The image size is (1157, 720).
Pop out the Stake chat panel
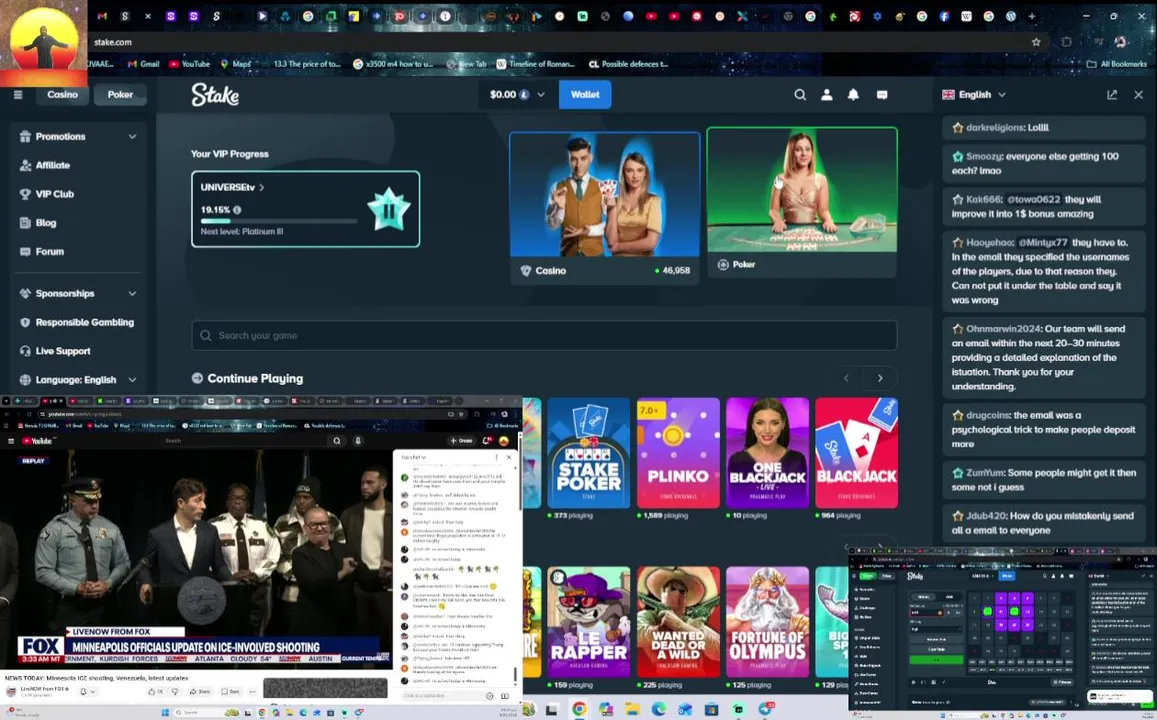pos(1112,94)
